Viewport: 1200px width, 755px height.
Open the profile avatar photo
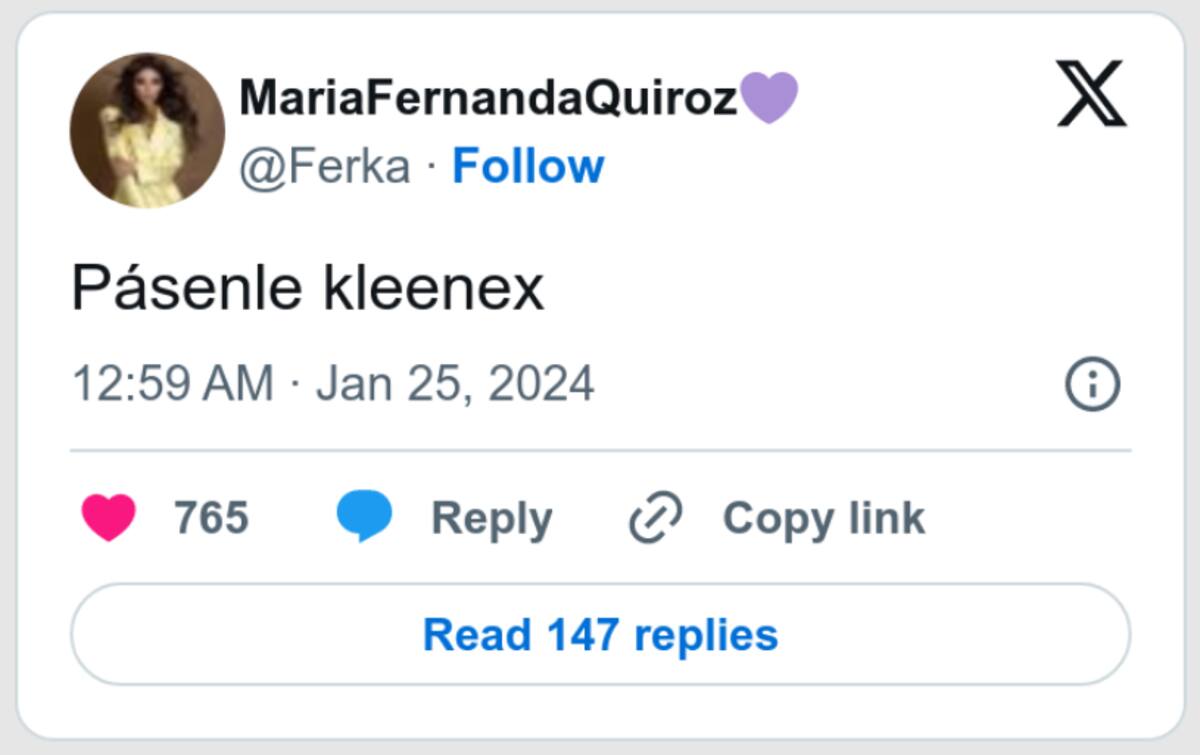(147, 131)
